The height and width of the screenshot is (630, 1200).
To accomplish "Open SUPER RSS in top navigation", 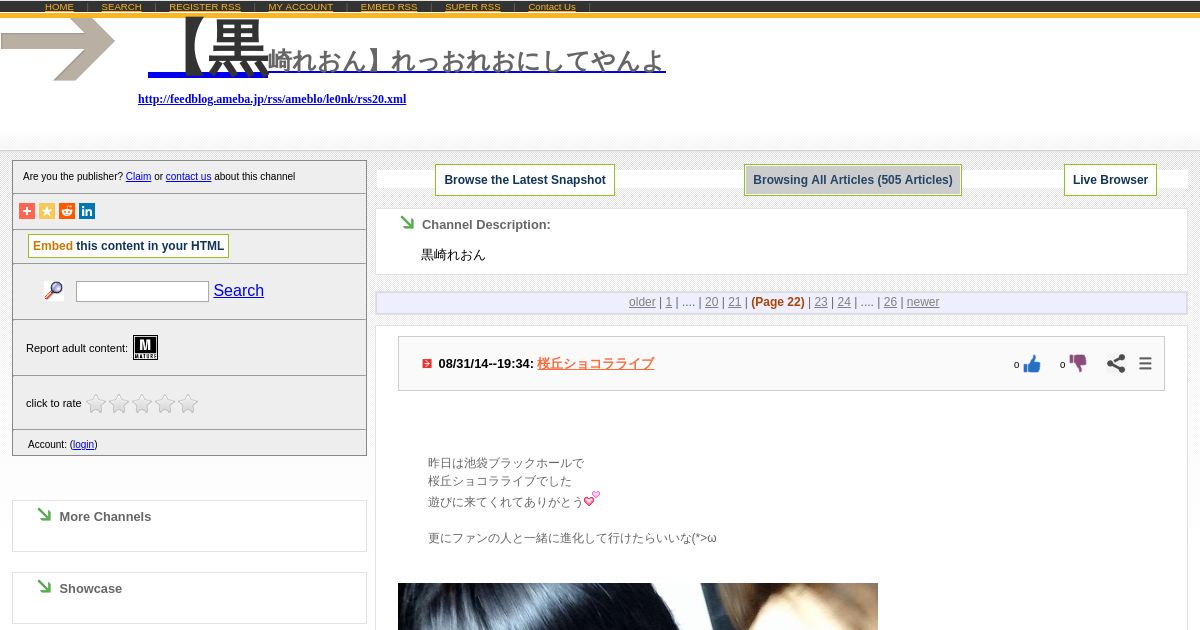I will click(473, 7).
